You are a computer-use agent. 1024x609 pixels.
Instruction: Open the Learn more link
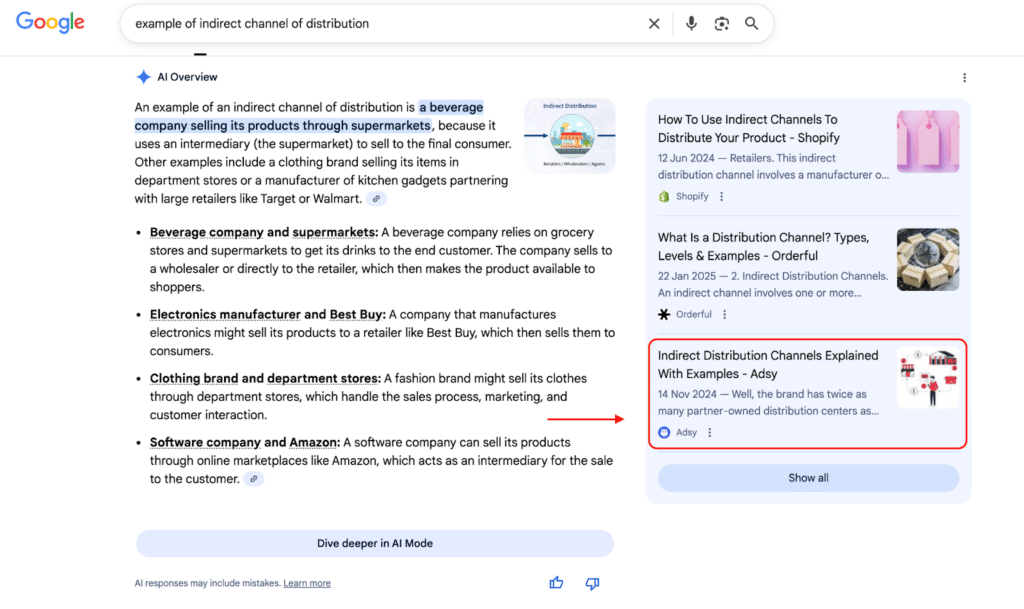coord(306,583)
